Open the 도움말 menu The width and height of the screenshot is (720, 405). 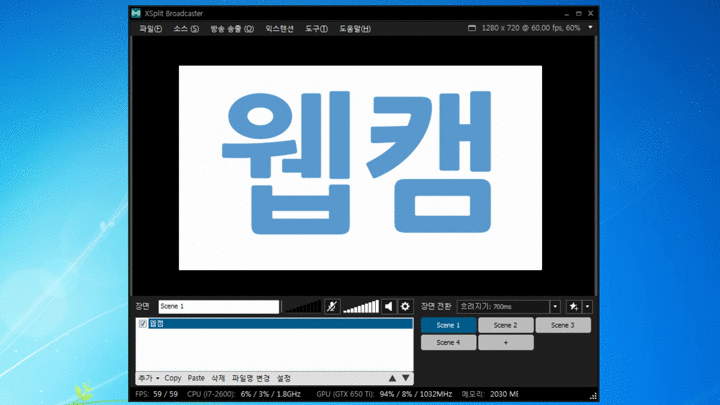(355, 28)
